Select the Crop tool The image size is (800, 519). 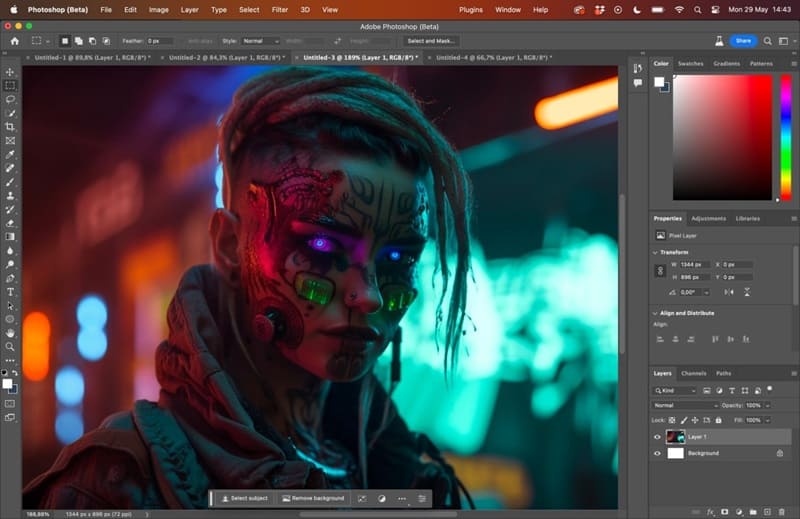[10, 127]
